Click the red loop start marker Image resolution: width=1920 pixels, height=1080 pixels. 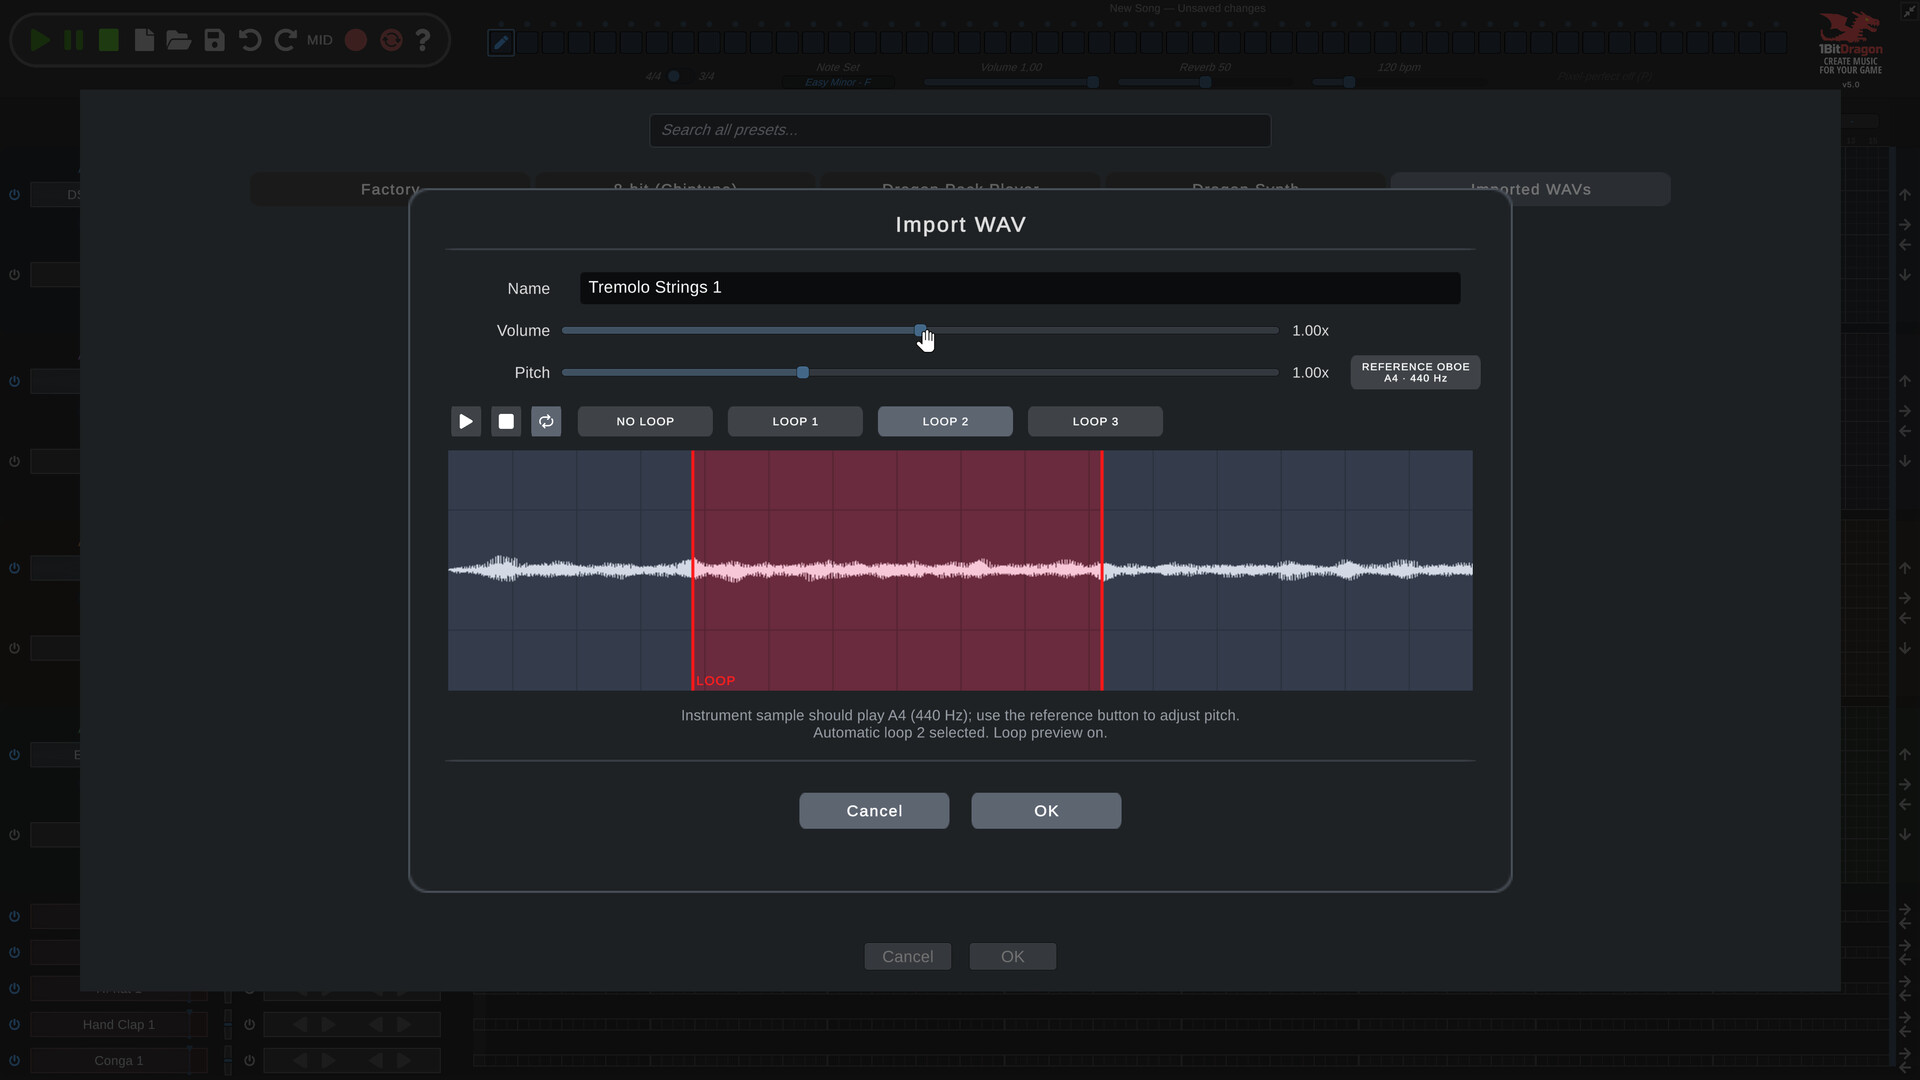(x=692, y=570)
